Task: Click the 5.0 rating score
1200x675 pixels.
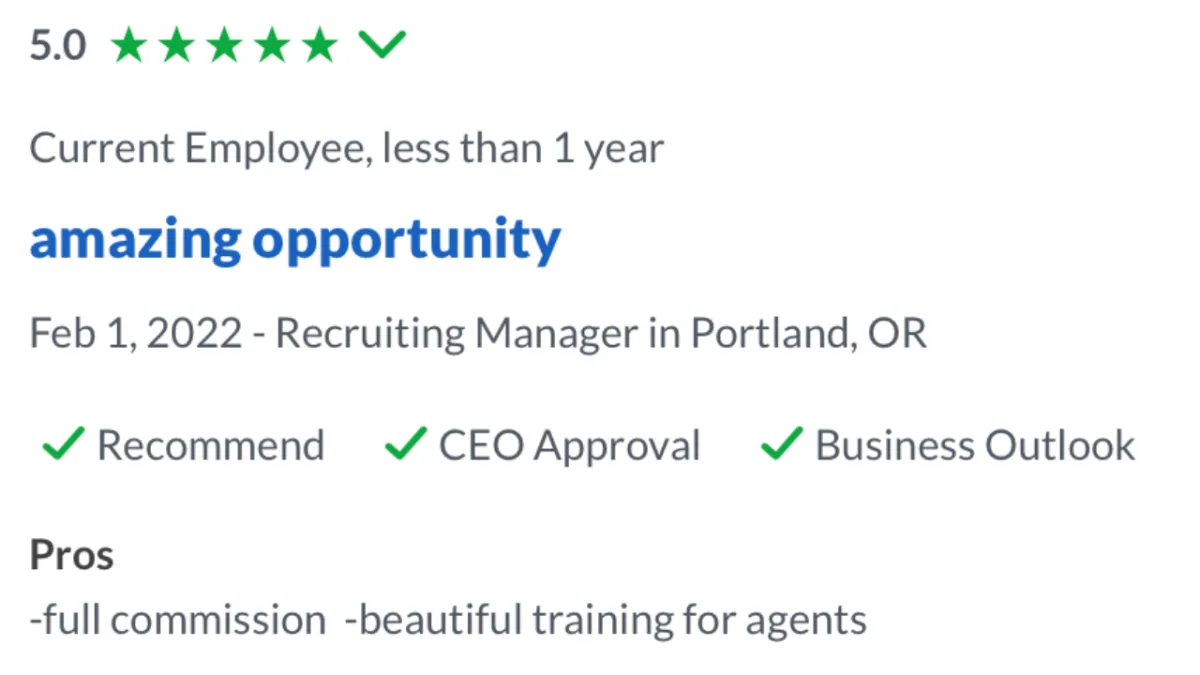Action: (x=58, y=46)
